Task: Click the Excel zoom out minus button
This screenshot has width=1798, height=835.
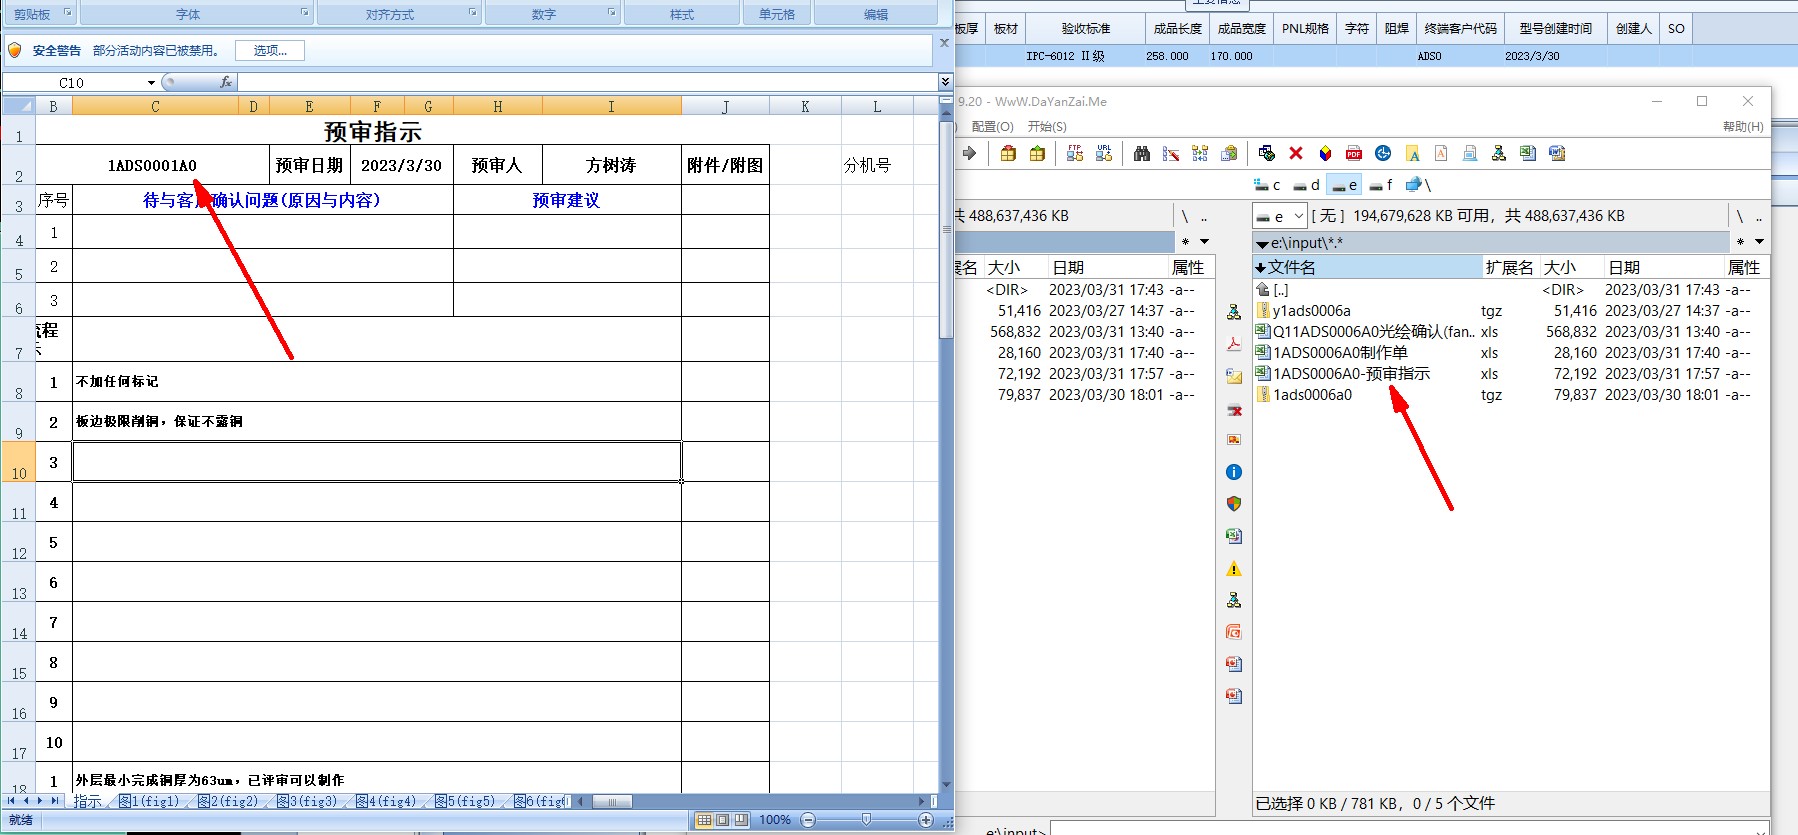Action: tap(808, 820)
